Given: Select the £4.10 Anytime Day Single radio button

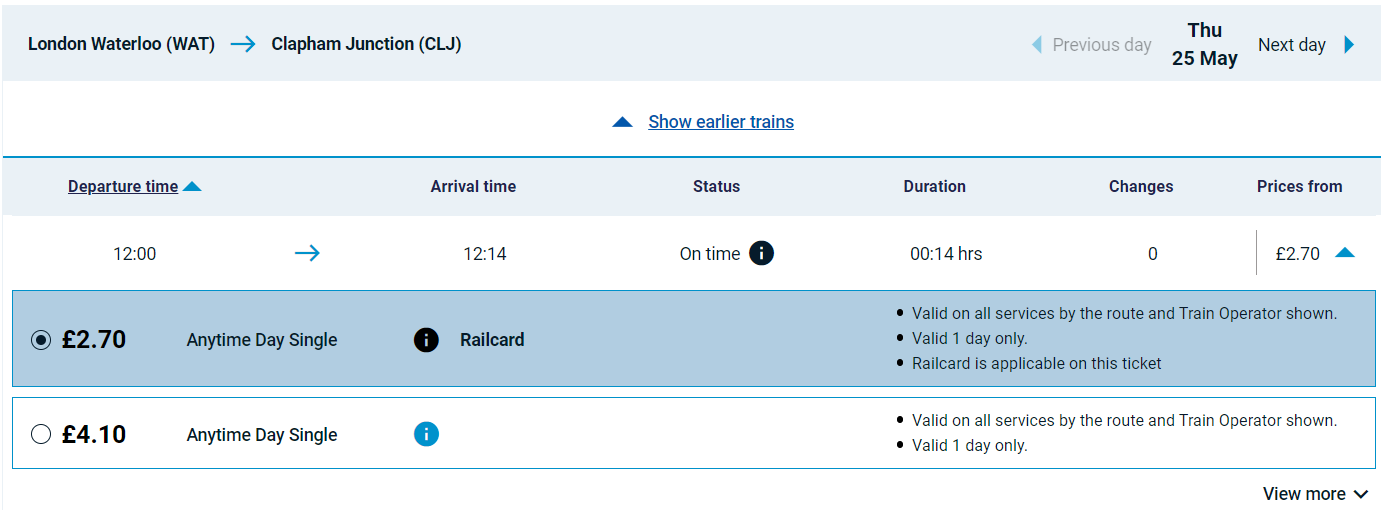Looking at the screenshot, I should pyautogui.click(x=41, y=434).
